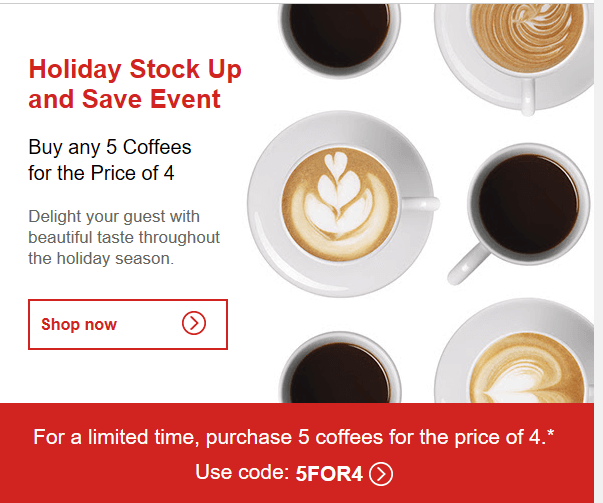Viewport: 603px width, 503px height.
Task: Click the 'and Save Event' headline line
Action: 124,99
